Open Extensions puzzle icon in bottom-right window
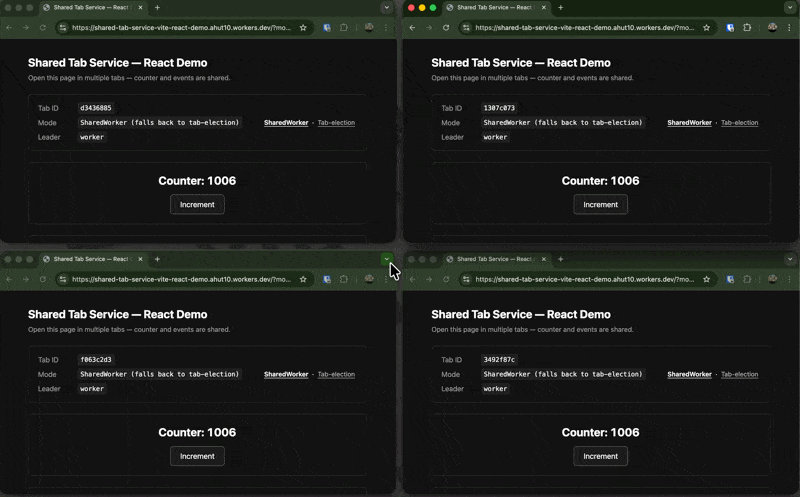The height and width of the screenshot is (497, 800). coord(747,279)
